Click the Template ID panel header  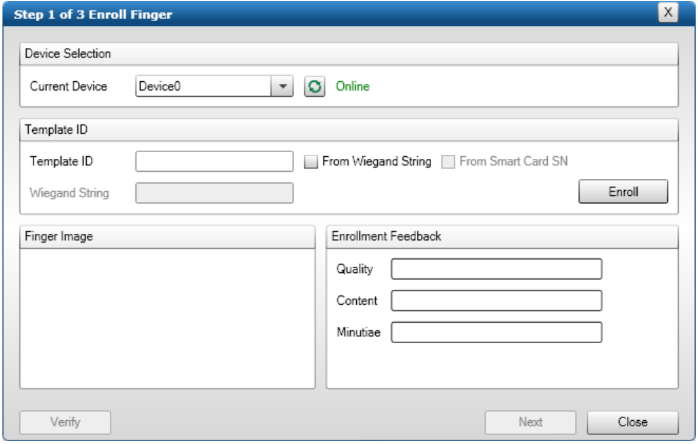coord(349,130)
